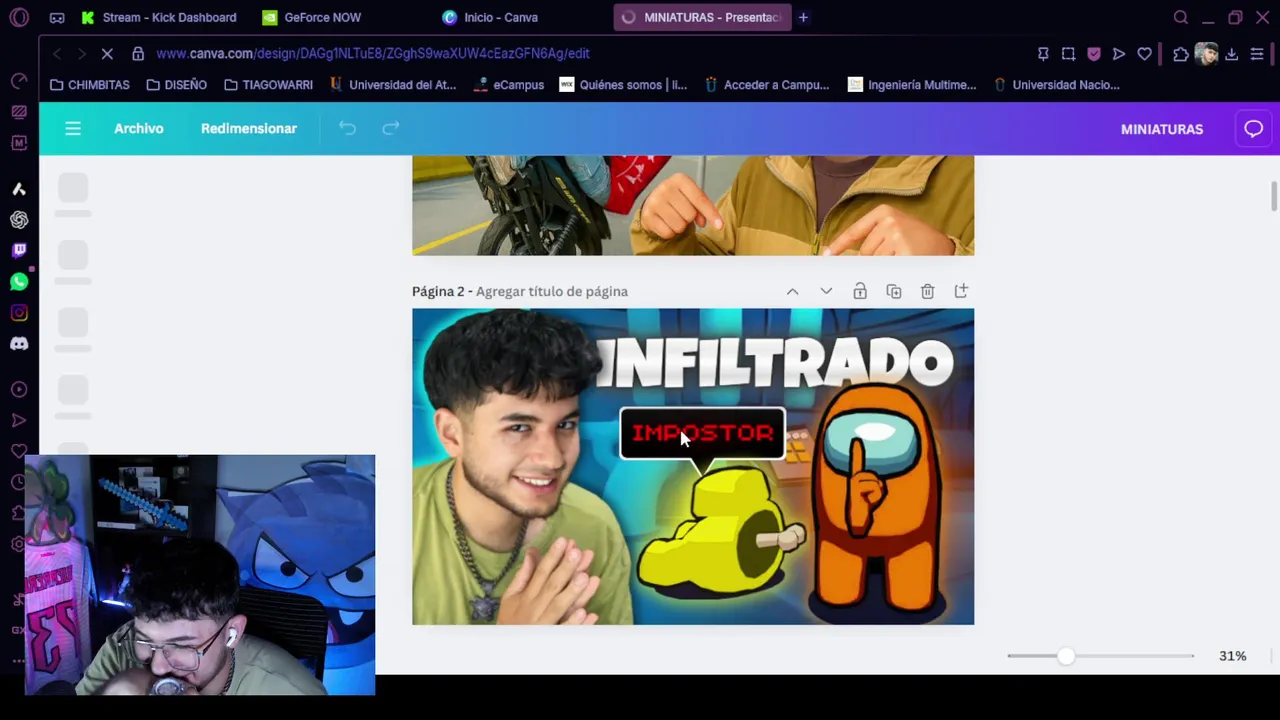Image resolution: width=1280 pixels, height=720 pixels.
Task: Open Twitch in the sidebar
Action: 19,251
